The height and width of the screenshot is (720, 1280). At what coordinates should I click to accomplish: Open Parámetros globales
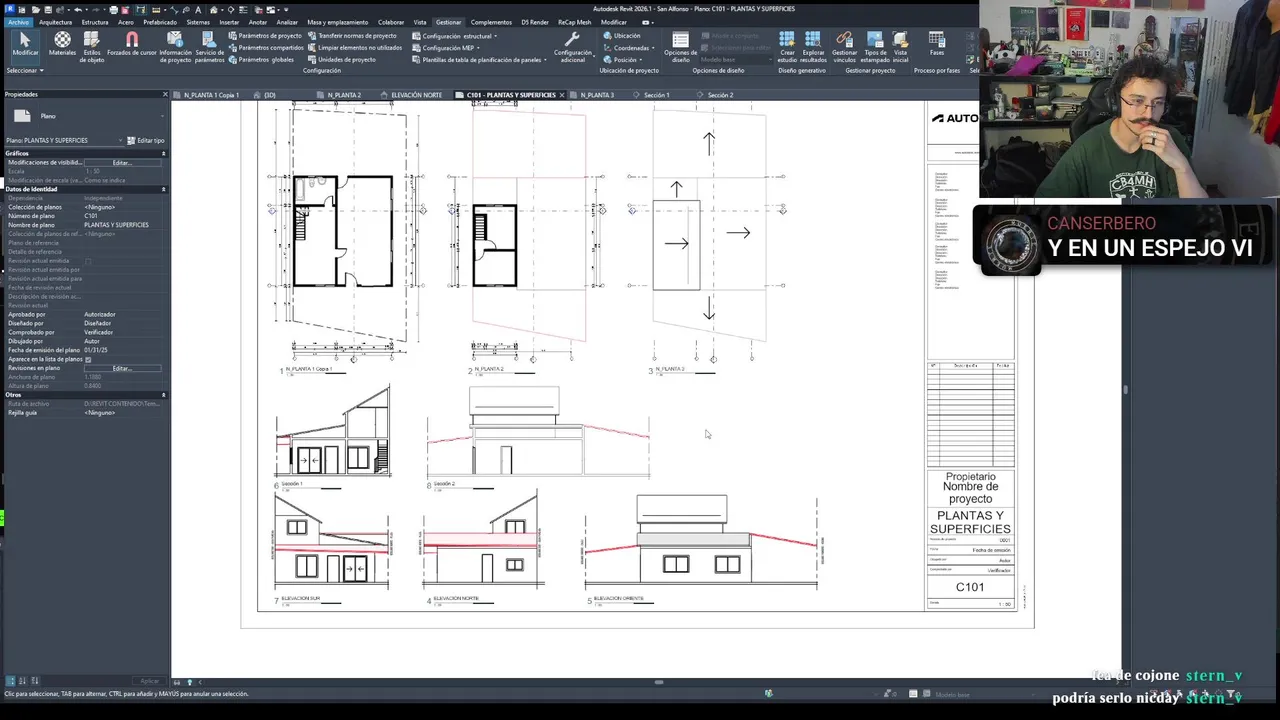click(262, 59)
